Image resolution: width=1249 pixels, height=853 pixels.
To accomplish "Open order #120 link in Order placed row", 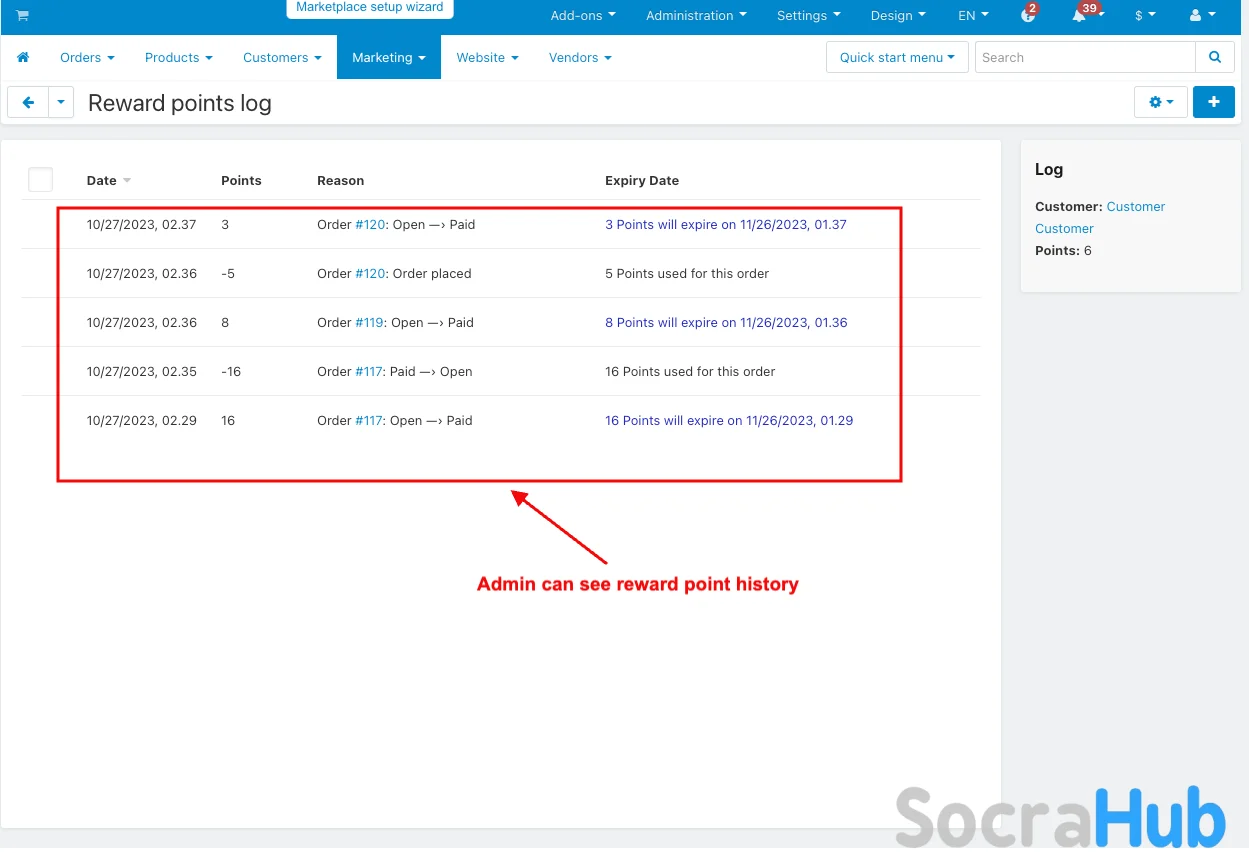I will point(370,274).
